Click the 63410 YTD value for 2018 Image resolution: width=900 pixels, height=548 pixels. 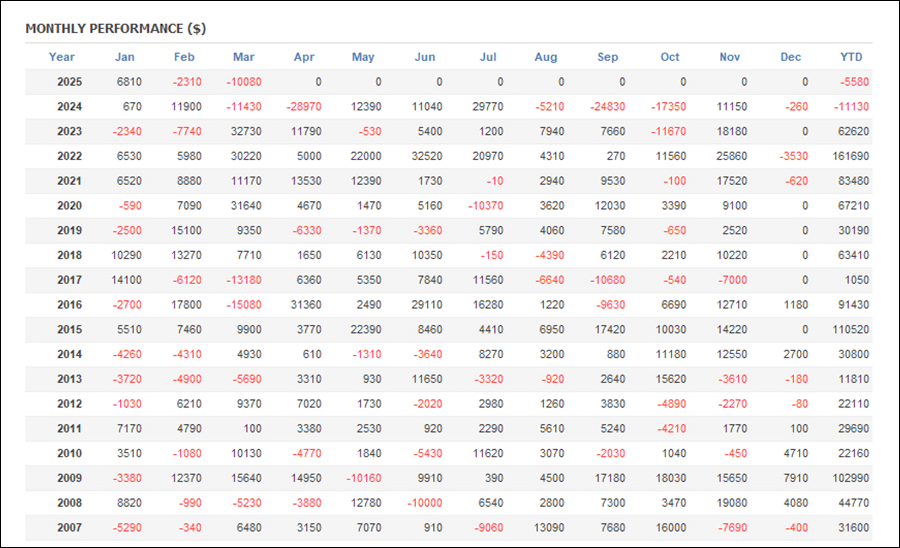coord(854,255)
